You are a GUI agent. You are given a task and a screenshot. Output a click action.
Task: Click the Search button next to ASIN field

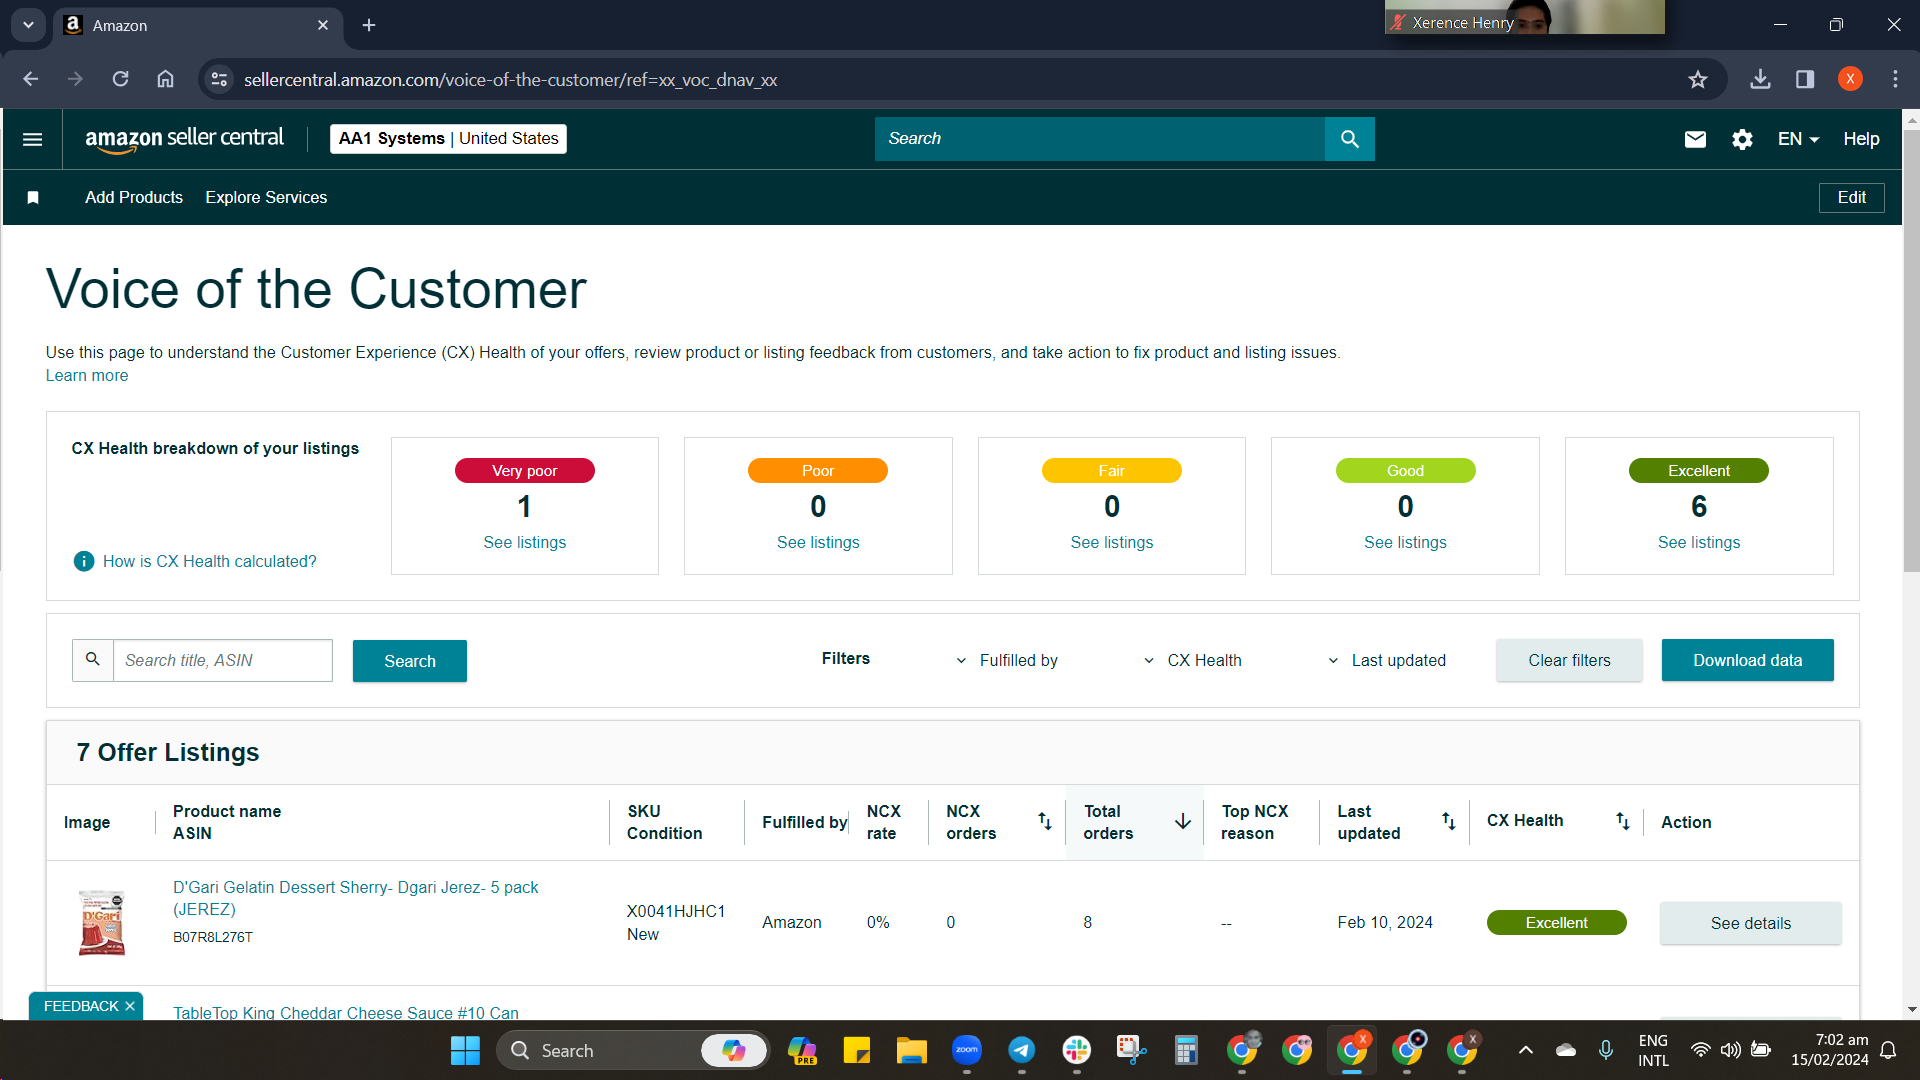tap(410, 661)
